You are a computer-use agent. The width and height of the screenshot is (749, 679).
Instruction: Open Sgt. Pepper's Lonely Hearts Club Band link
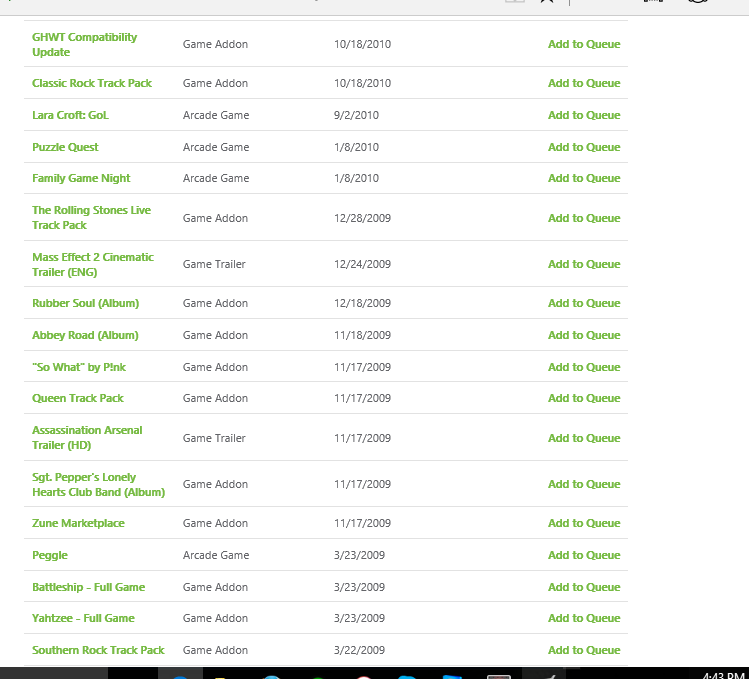pos(98,485)
